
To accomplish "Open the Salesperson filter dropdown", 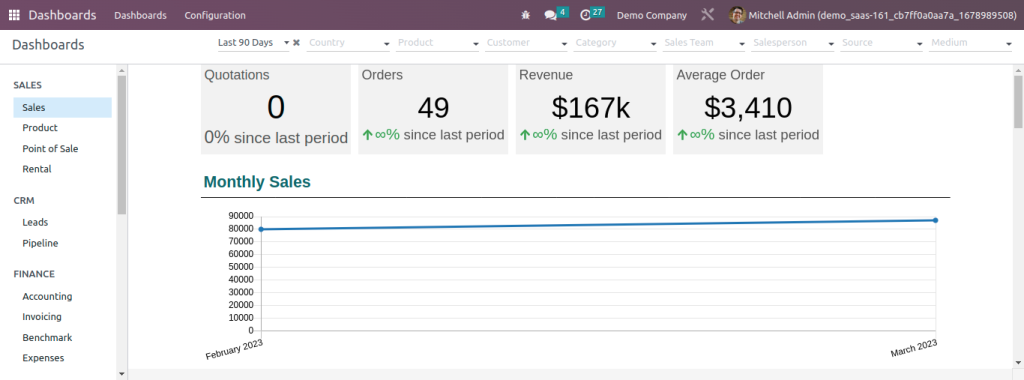I will pyautogui.click(x=793, y=43).
